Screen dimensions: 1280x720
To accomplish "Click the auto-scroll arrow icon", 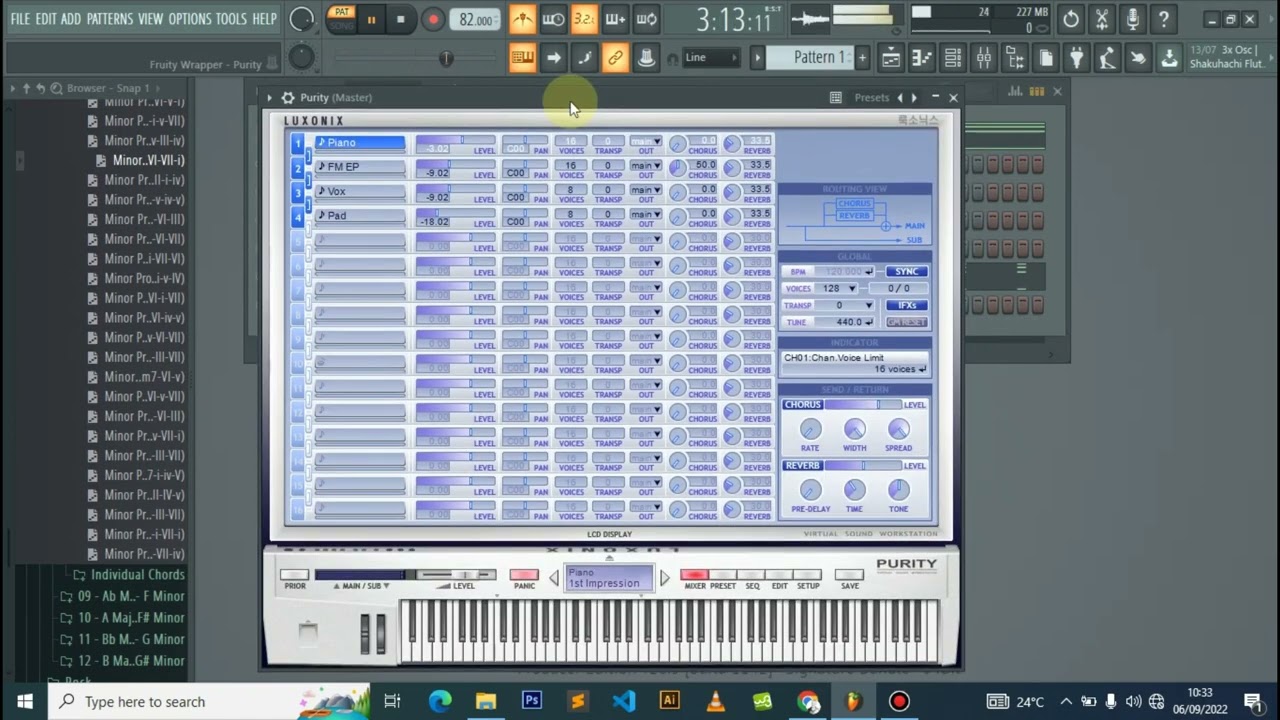I will pyautogui.click(x=553, y=58).
